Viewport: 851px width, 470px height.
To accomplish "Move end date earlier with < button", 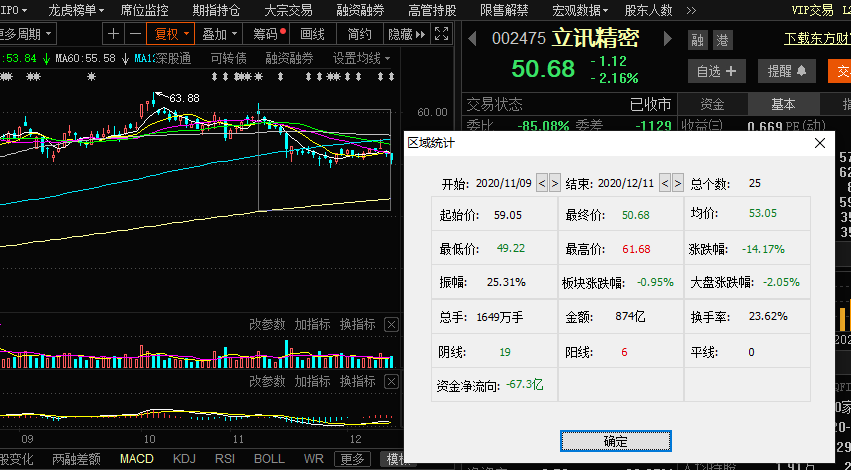I will [x=665, y=183].
